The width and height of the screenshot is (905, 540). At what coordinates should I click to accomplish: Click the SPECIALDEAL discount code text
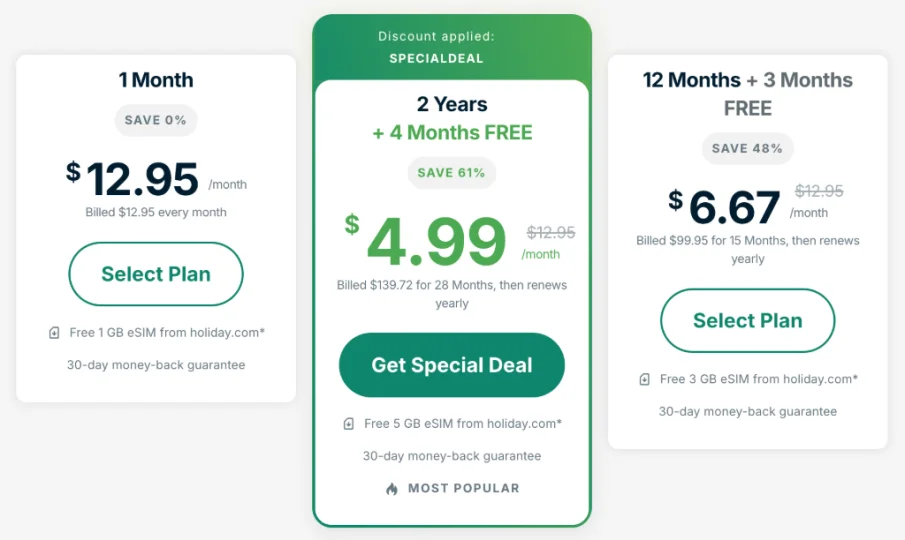[x=436, y=58]
